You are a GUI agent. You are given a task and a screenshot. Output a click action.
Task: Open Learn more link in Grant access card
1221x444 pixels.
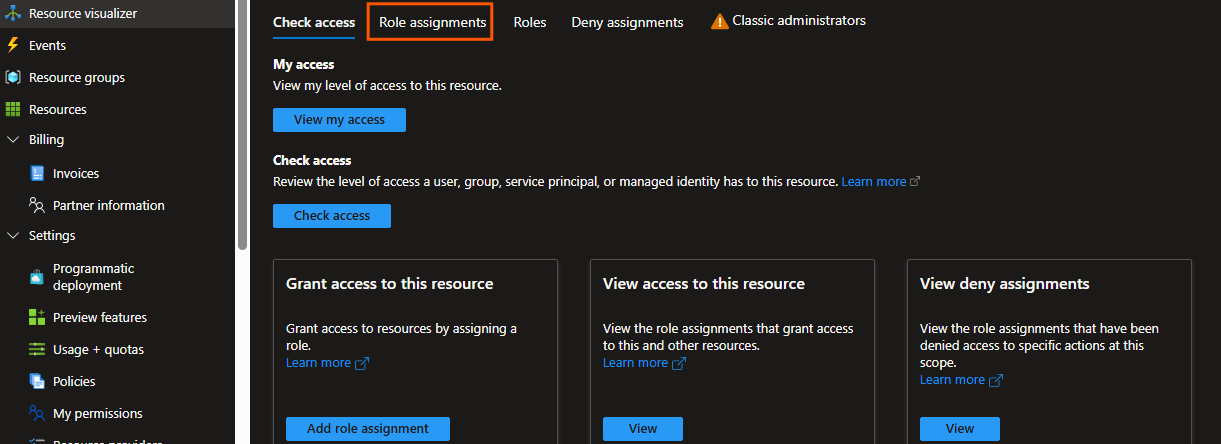(x=318, y=363)
